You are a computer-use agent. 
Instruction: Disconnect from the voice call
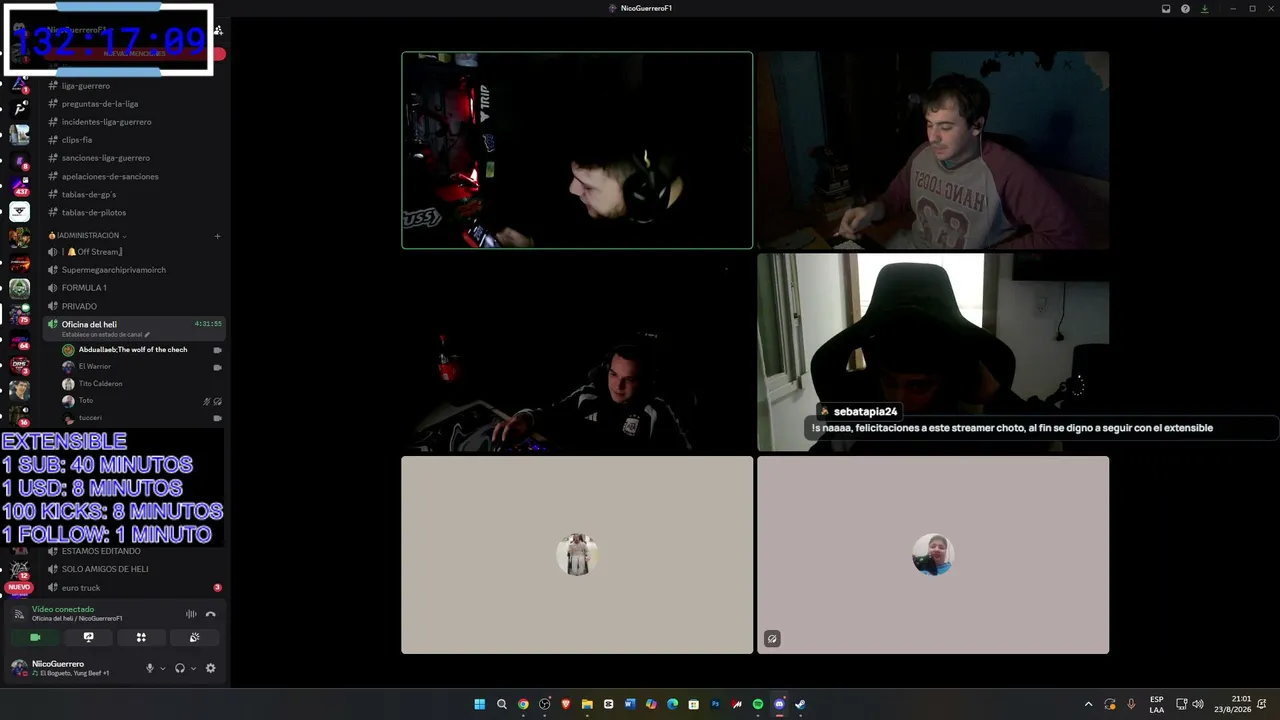(210, 614)
